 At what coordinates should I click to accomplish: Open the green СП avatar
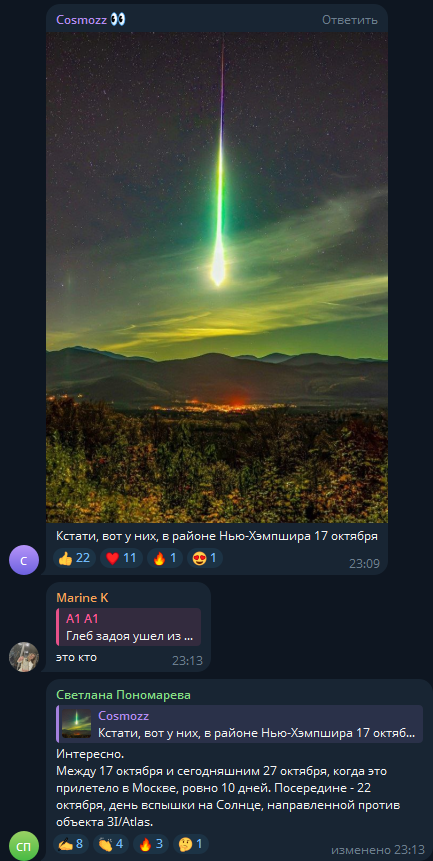(x=24, y=846)
